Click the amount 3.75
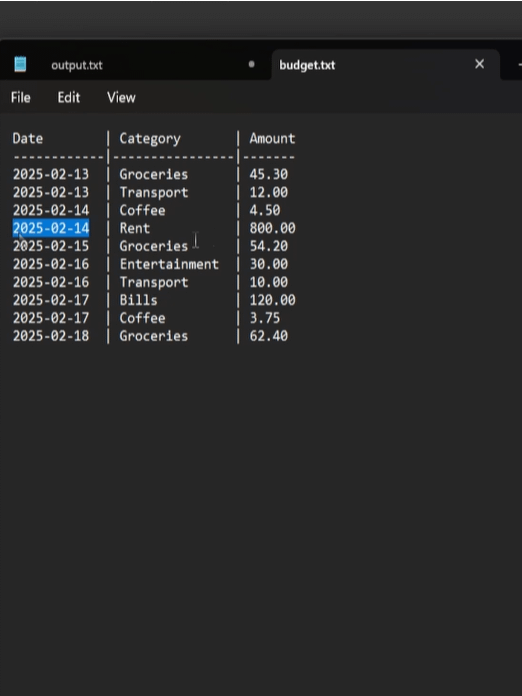The image size is (522, 696). (x=265, y=318)
